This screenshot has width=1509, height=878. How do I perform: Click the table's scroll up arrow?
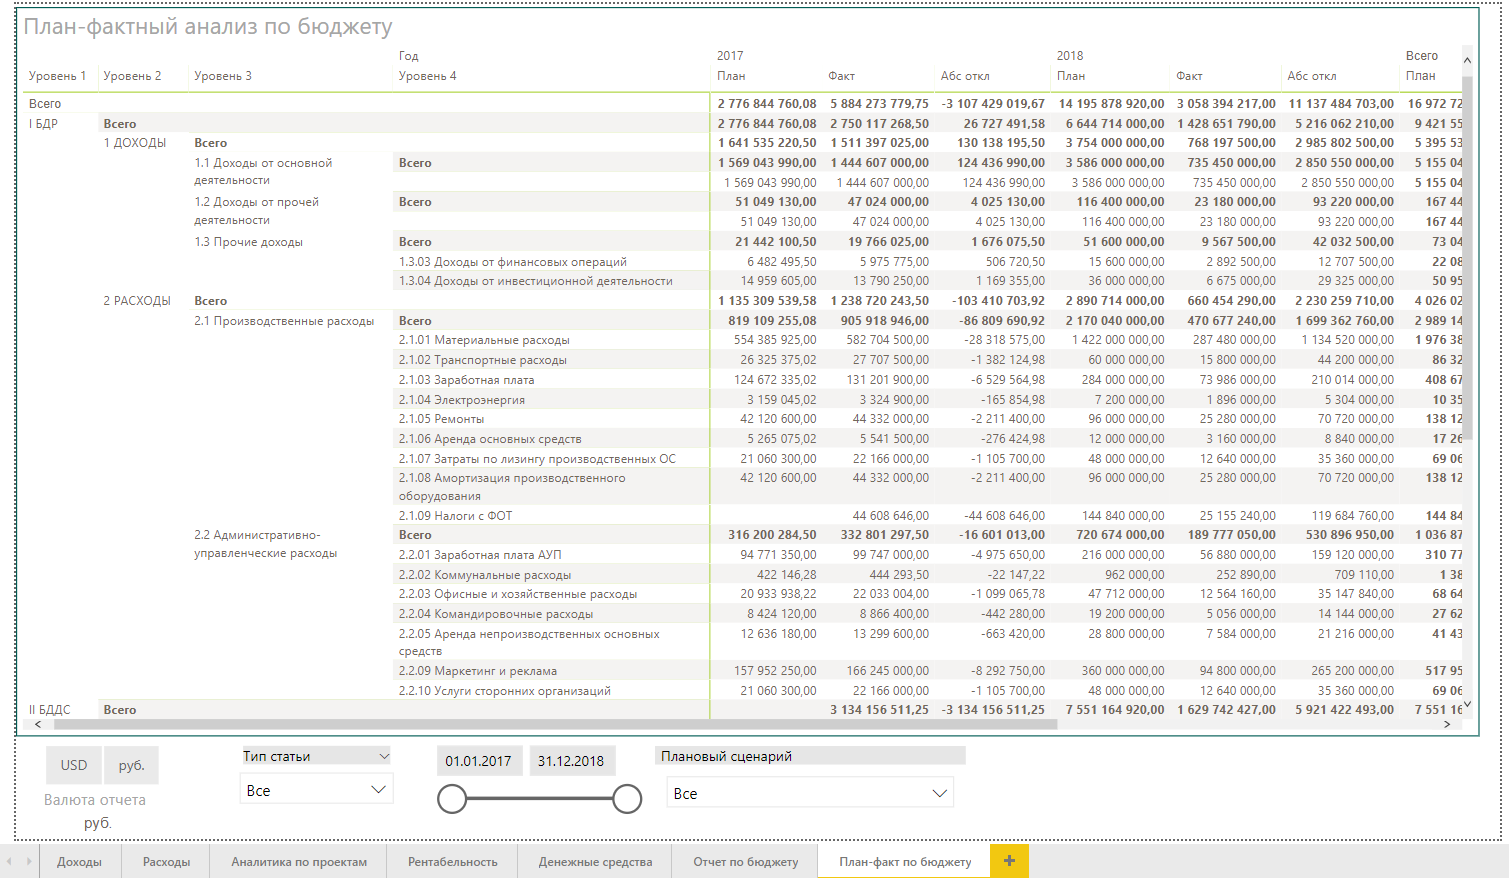click(1467, 61)
